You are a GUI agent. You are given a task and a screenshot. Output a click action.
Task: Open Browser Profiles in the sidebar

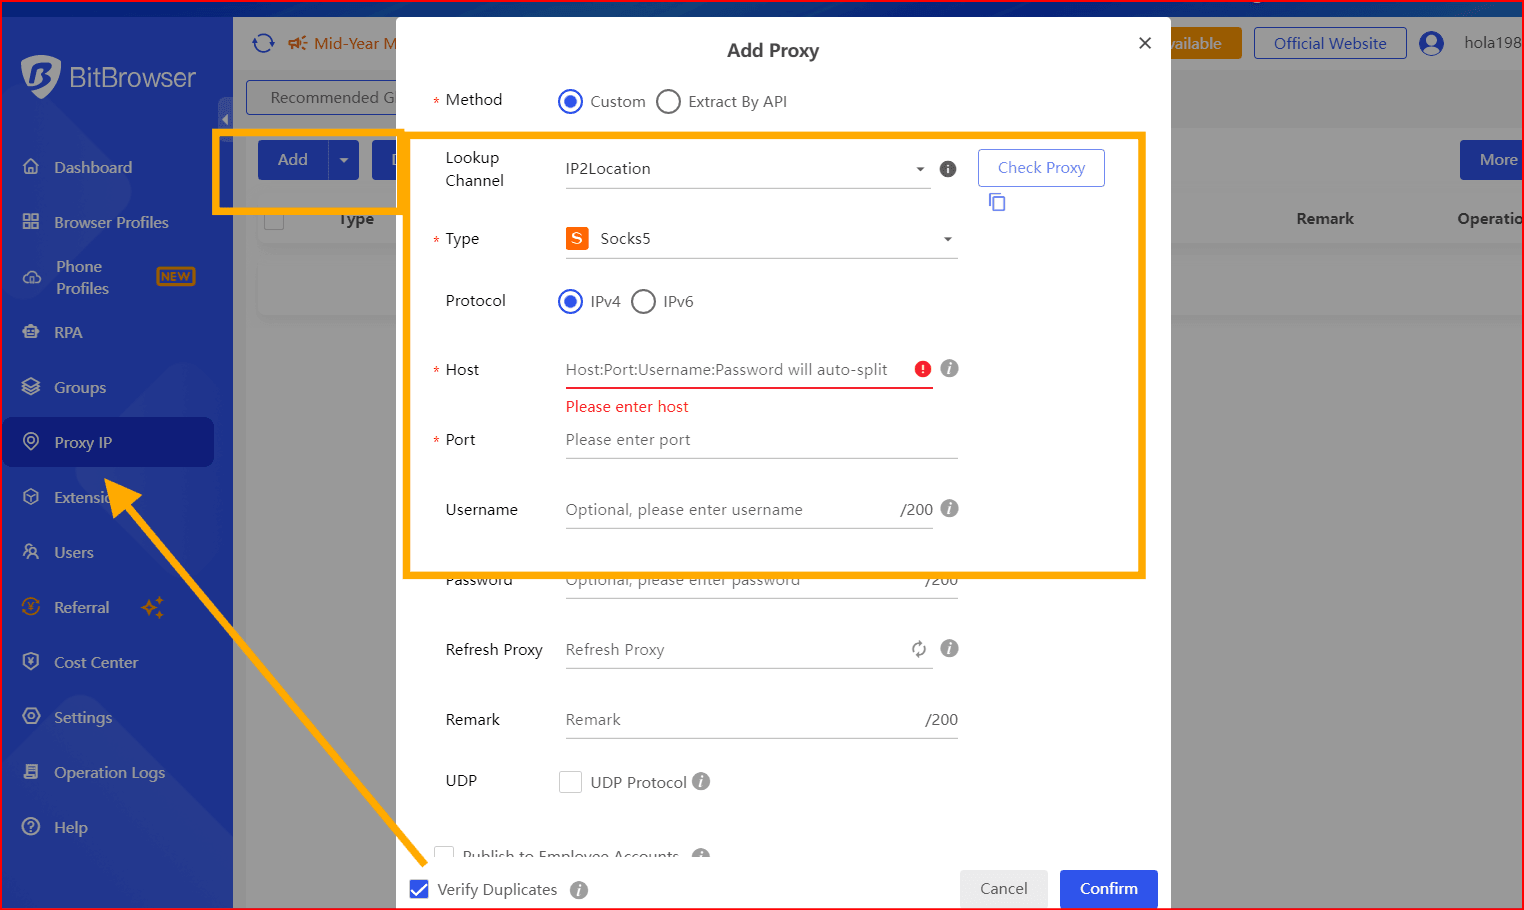point(111,222)
